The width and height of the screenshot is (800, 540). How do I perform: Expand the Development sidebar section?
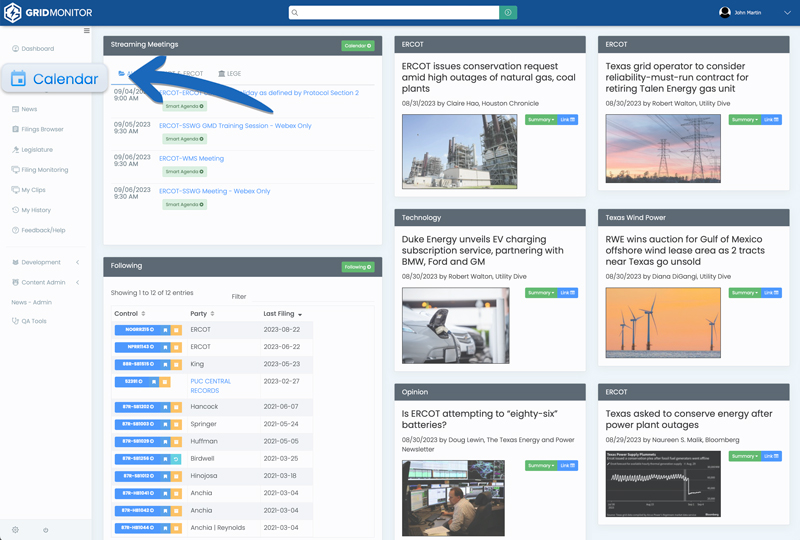(x=46, y=262)
